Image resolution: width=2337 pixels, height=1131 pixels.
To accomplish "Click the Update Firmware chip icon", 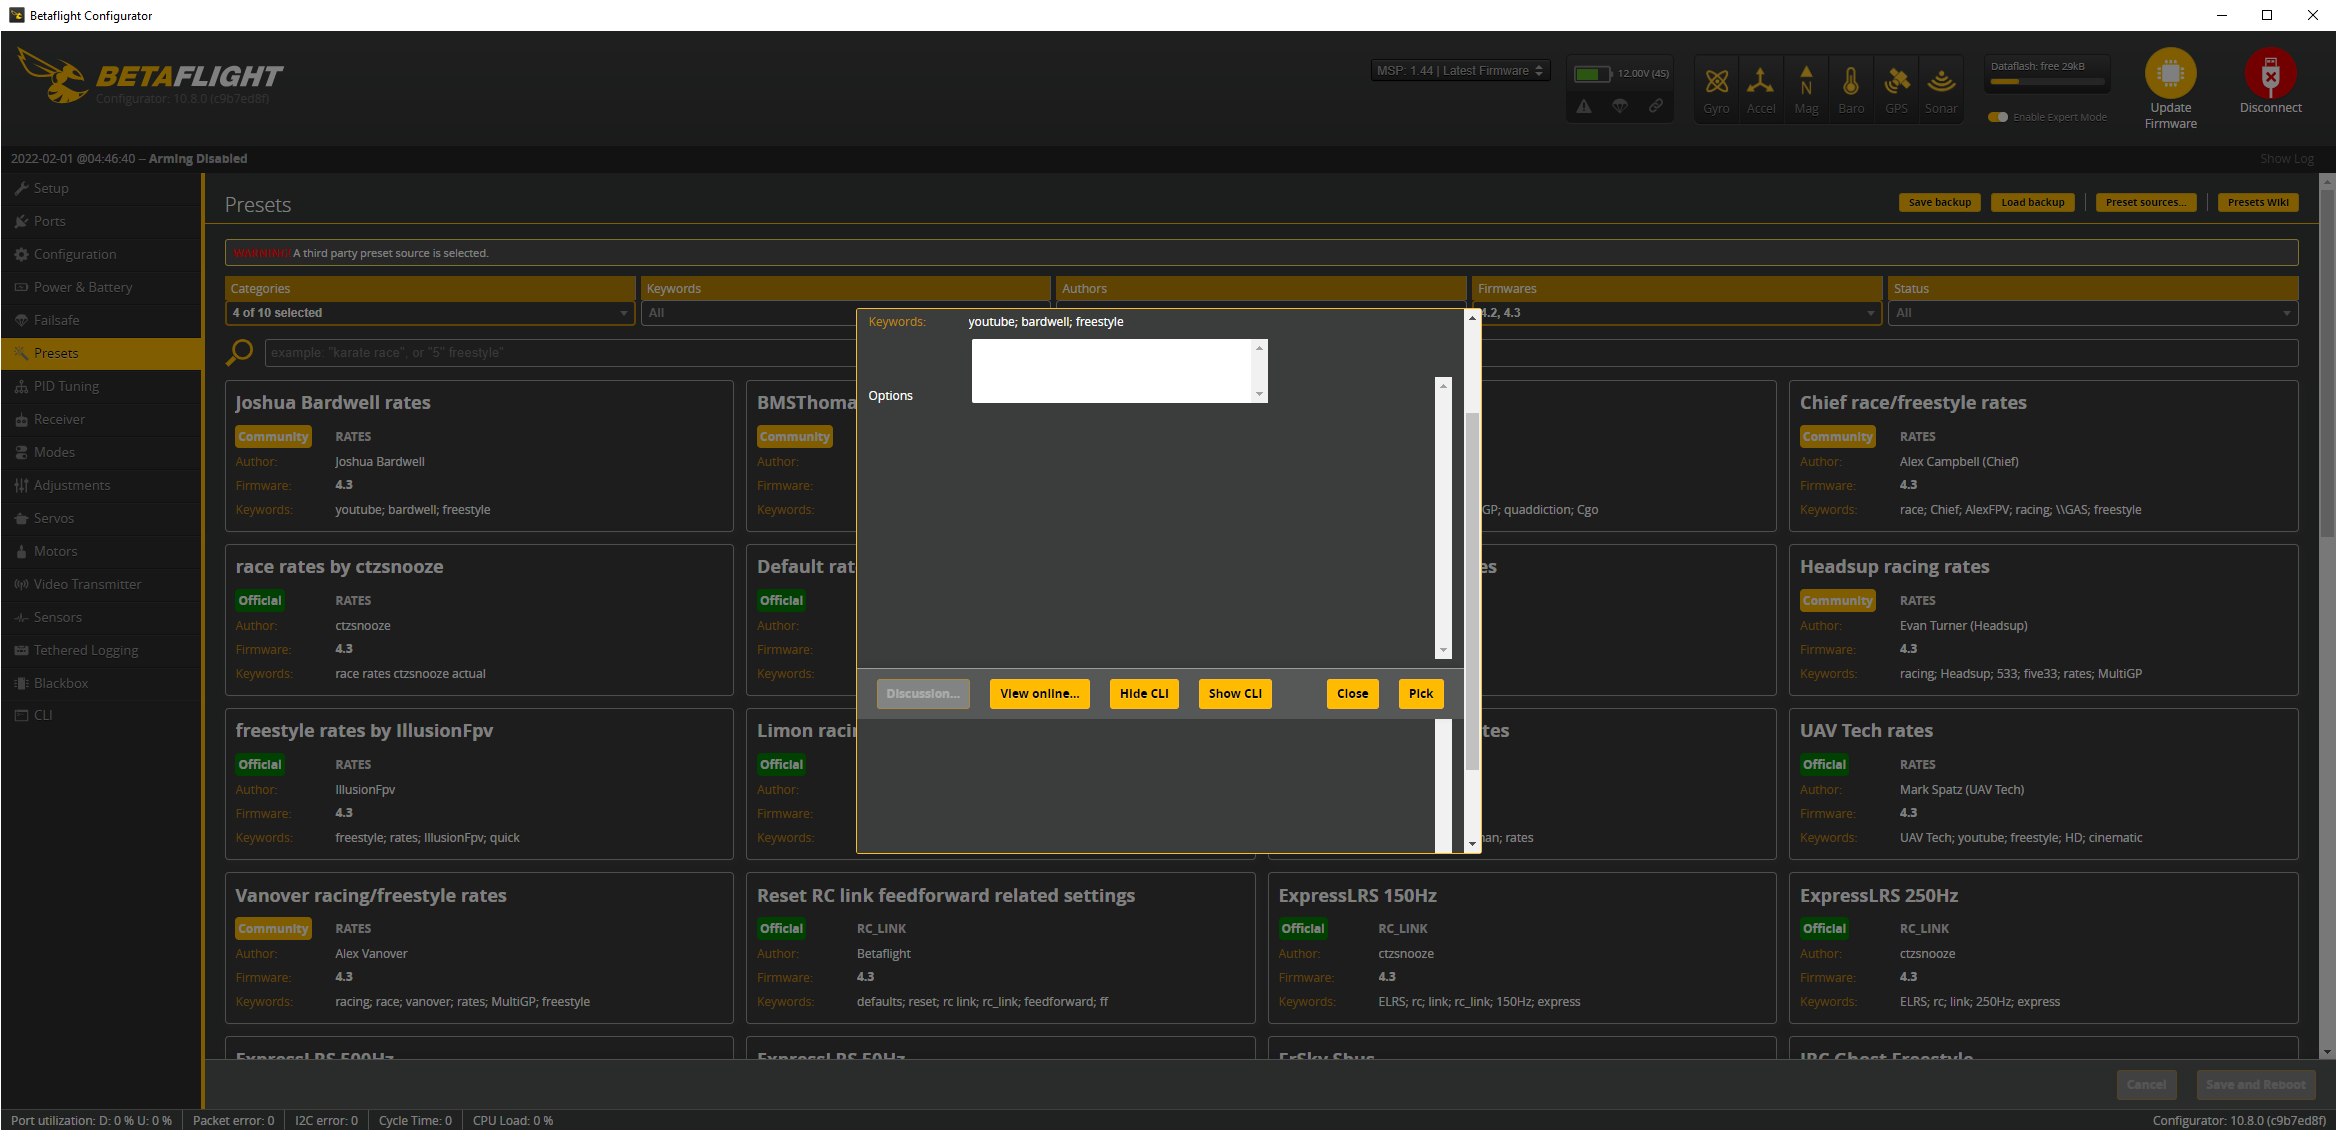I will (x=2170, y=75).
